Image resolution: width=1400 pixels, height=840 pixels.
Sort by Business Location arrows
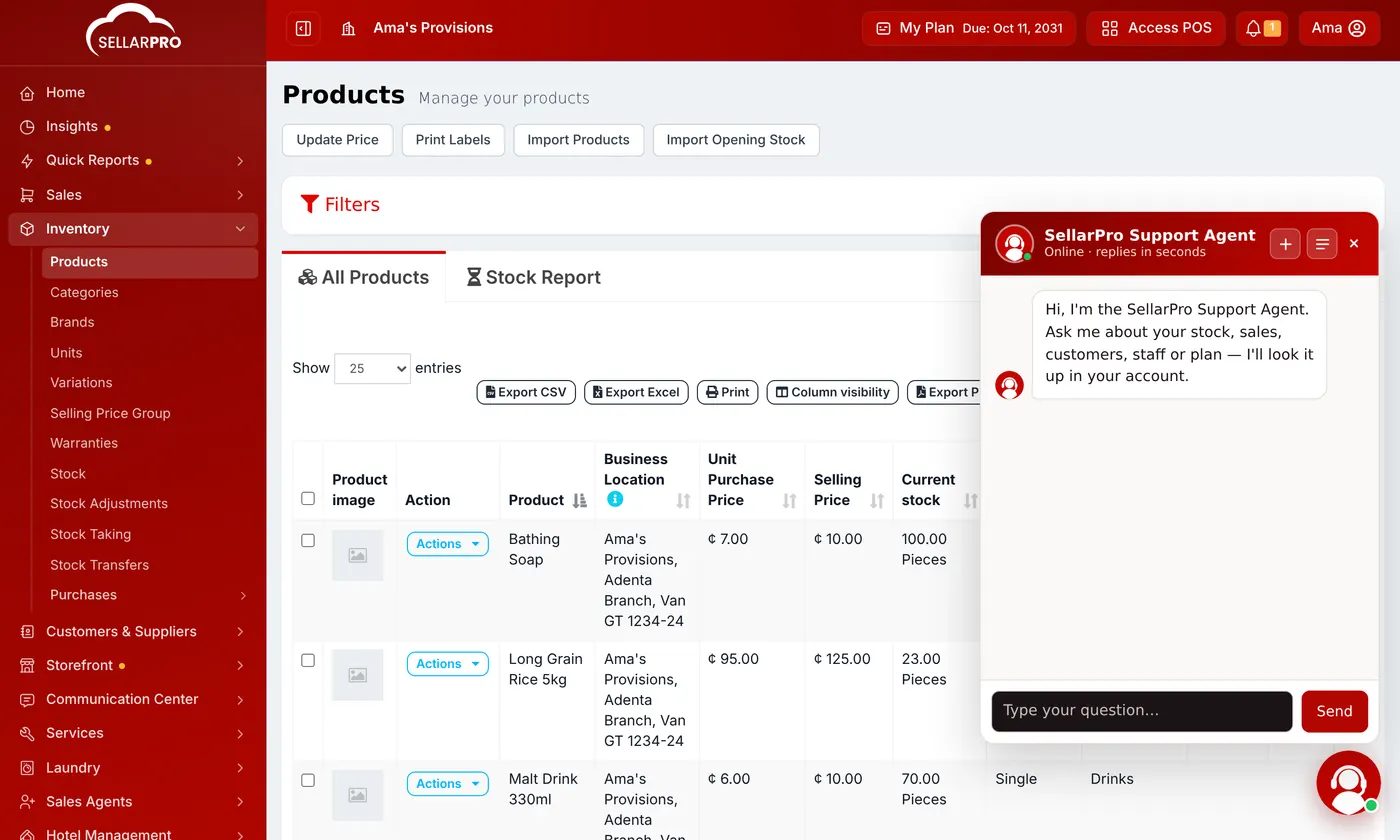point(683,500)
